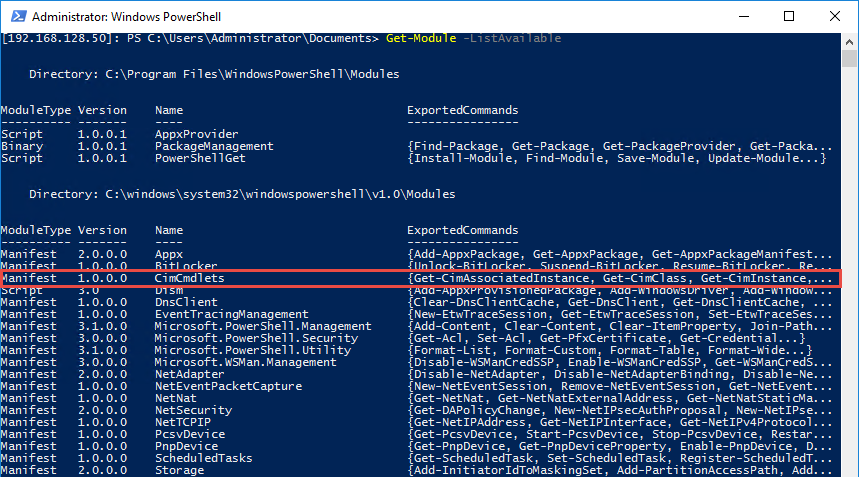
Task: Click the ScheduledTasks module name
Action: click(x=203, y=459)
